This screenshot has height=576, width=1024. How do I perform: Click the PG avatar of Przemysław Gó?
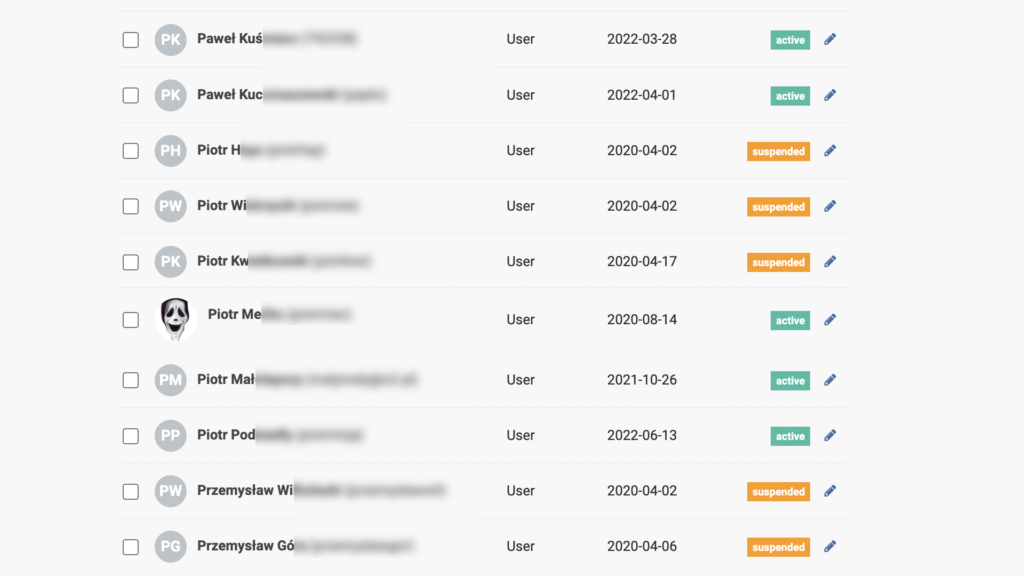(x=170, y=547)
